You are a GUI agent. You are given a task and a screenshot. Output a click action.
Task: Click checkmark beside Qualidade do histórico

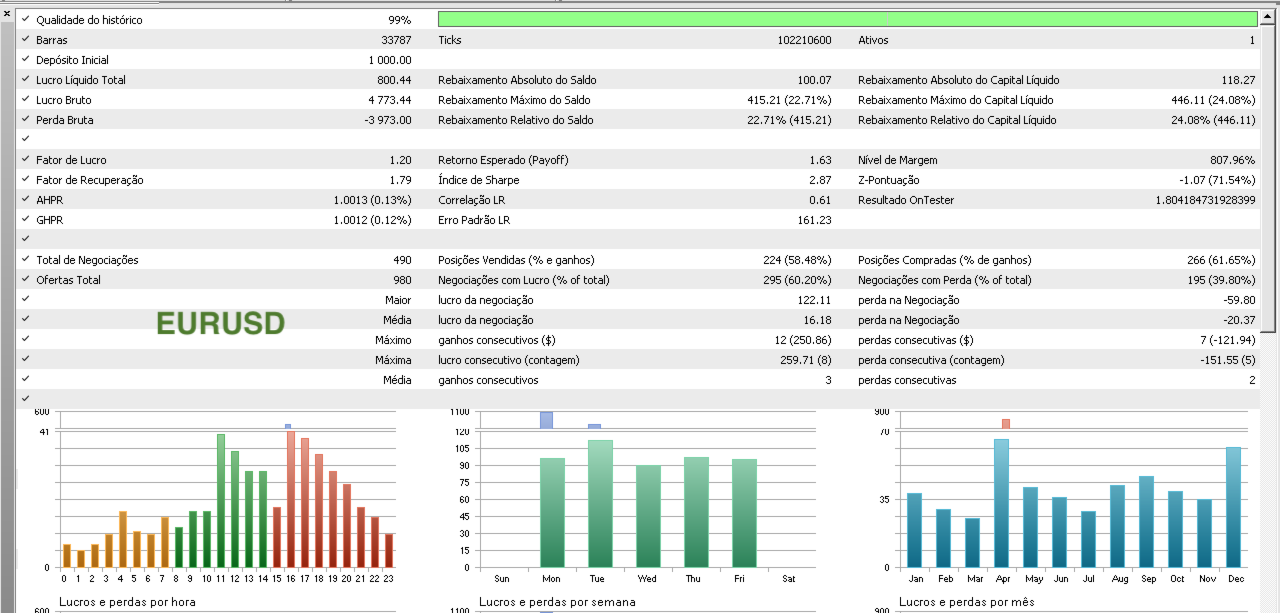(x=25, y=20)
